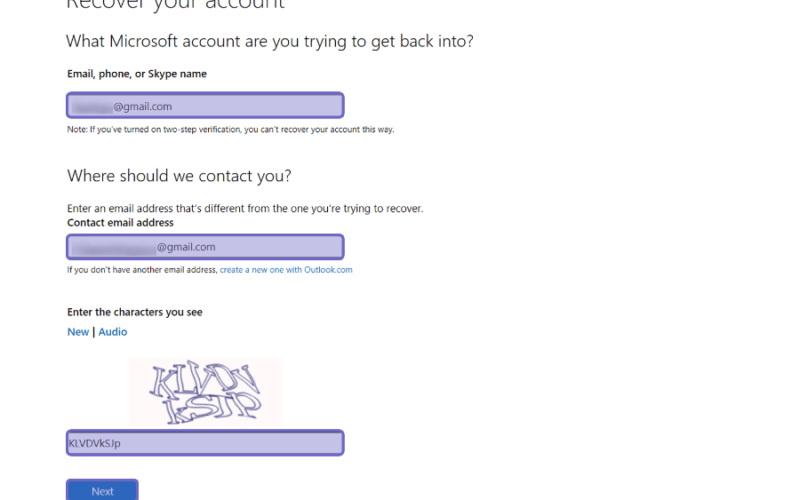The height and width of the screenshot is (500, 800).
Task: Click the 'What Microsoft account' question heading
Action: point(269,41)
